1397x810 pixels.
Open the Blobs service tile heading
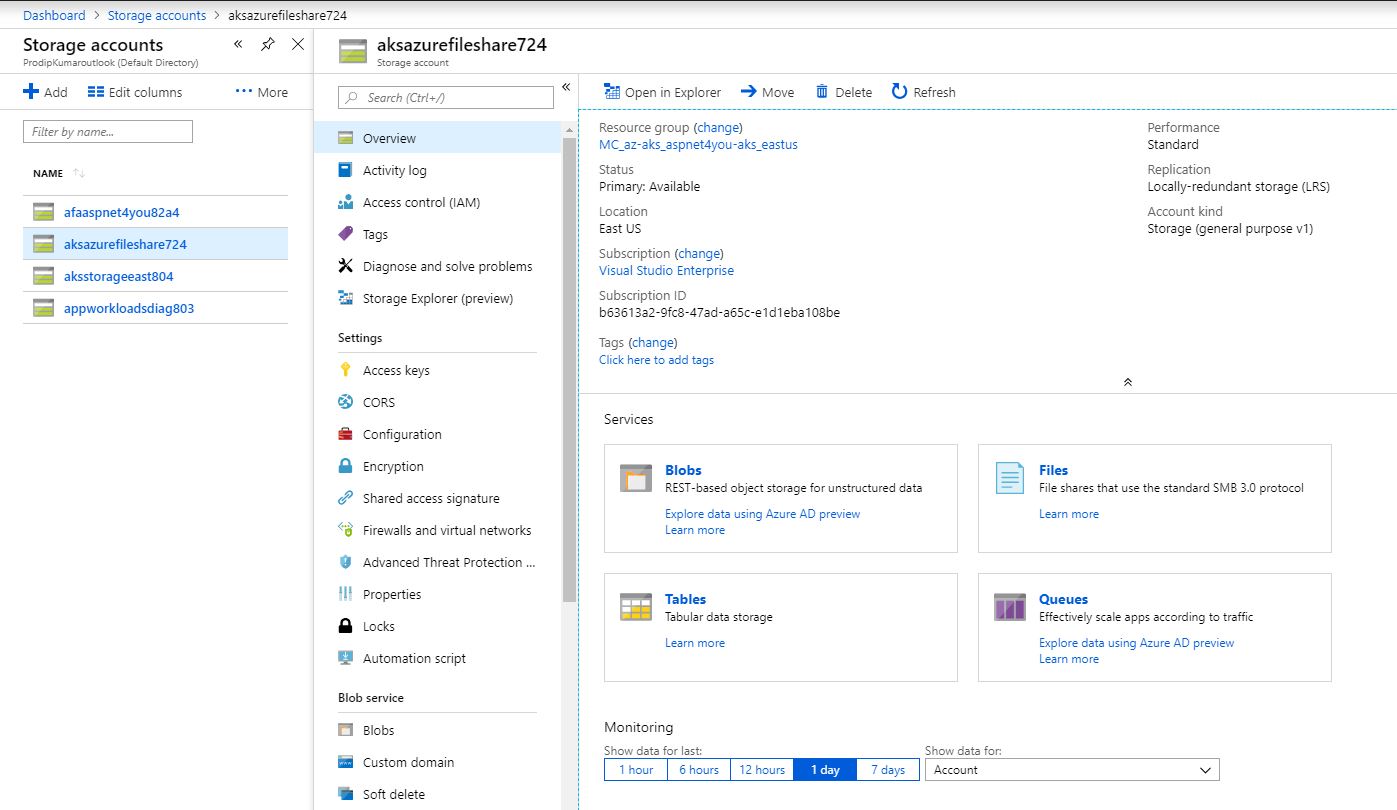tap(683, 470)
